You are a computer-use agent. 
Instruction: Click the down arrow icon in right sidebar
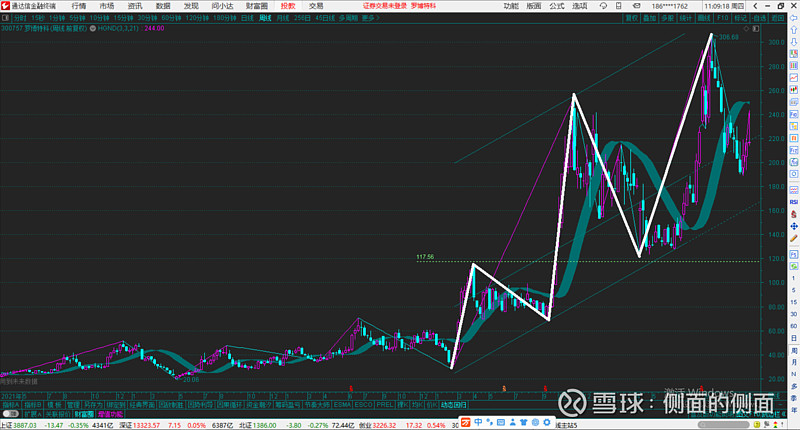pyautogui.click(x=794, y=42)
